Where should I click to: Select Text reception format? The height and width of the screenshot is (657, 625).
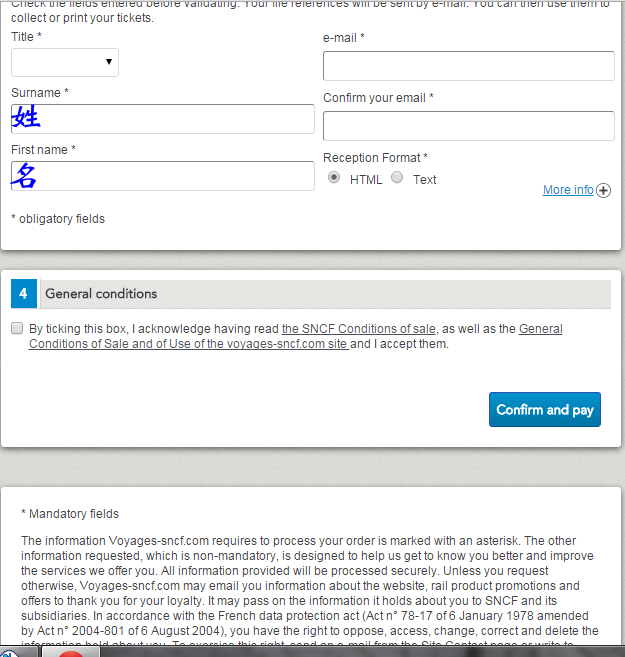pyautogui.click(x=397, y=178)
